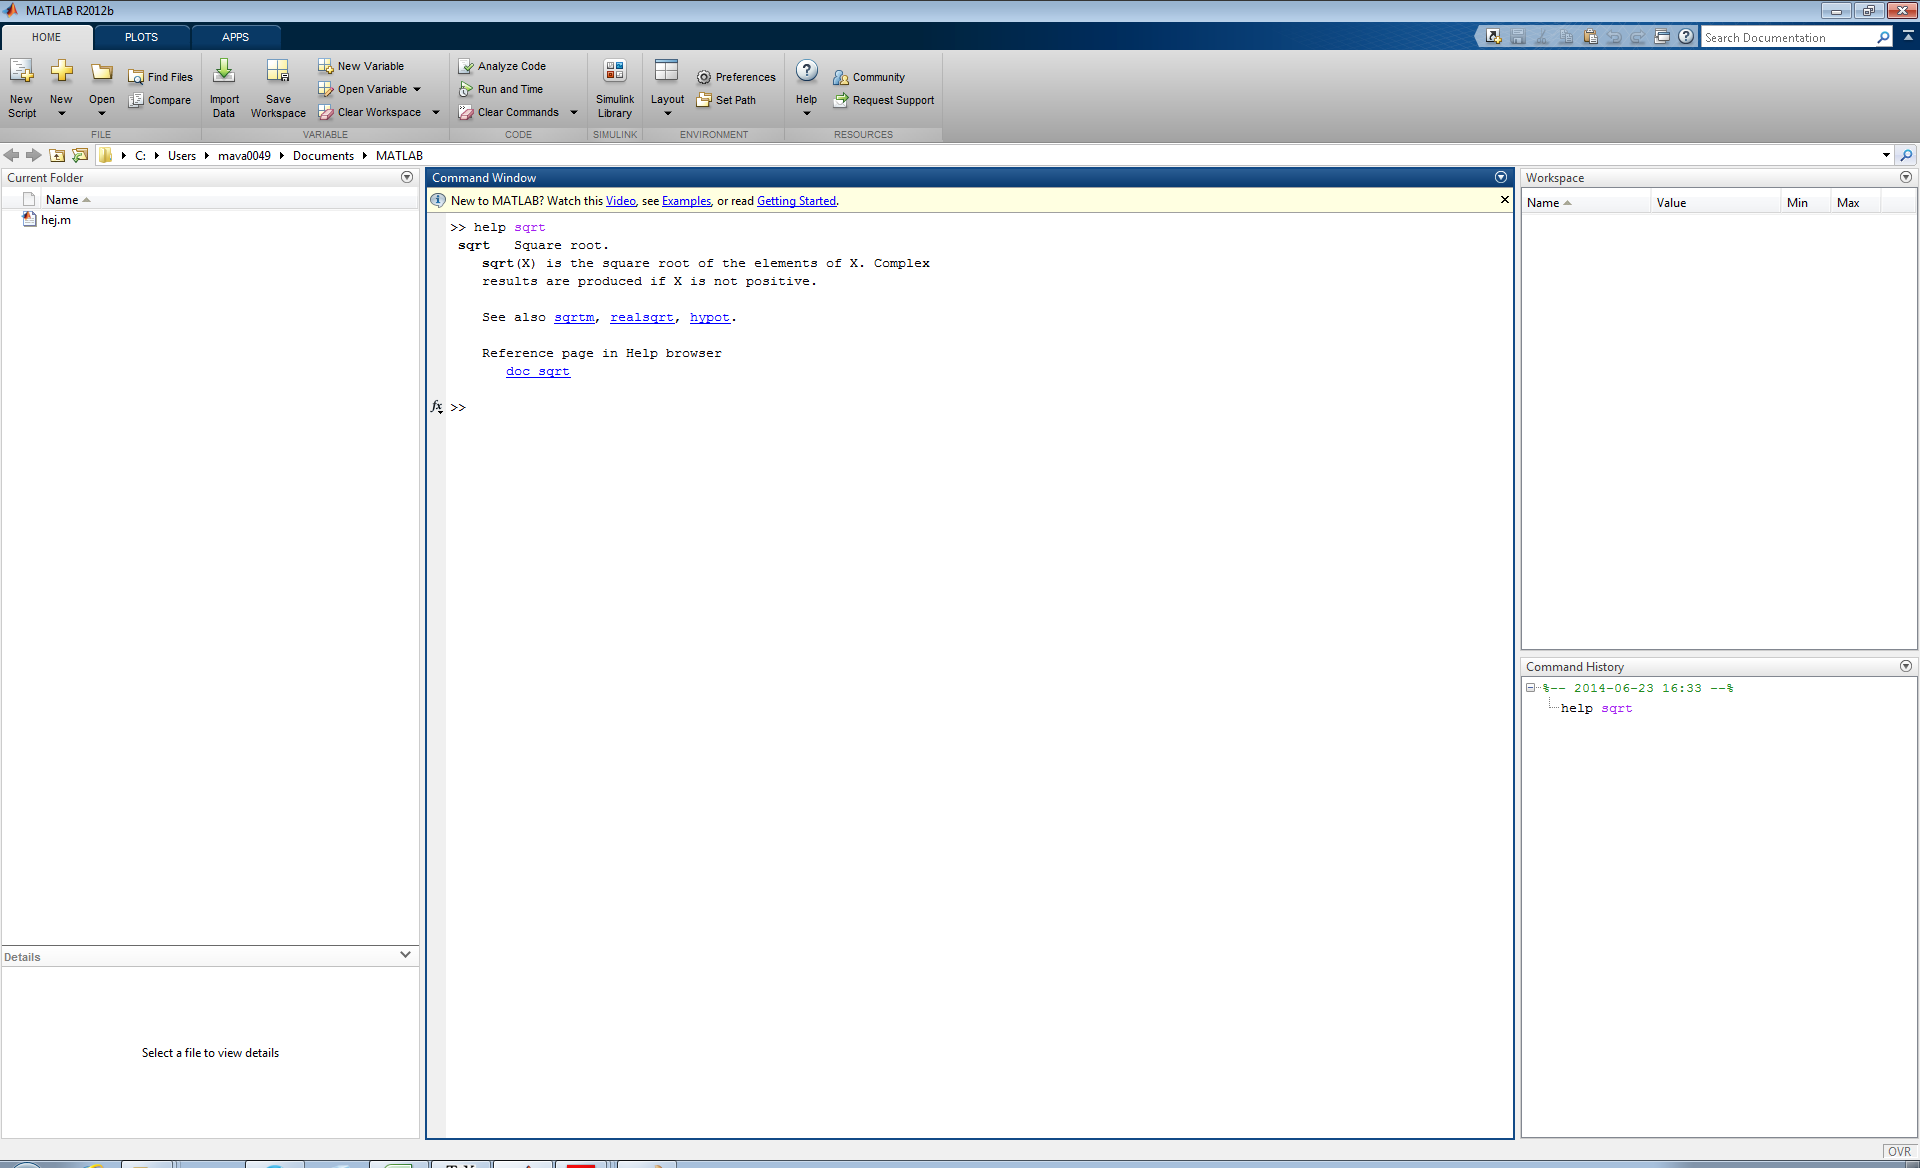Click Find Files
The height and width of the screenshot is (1168, 1920).
160,77
